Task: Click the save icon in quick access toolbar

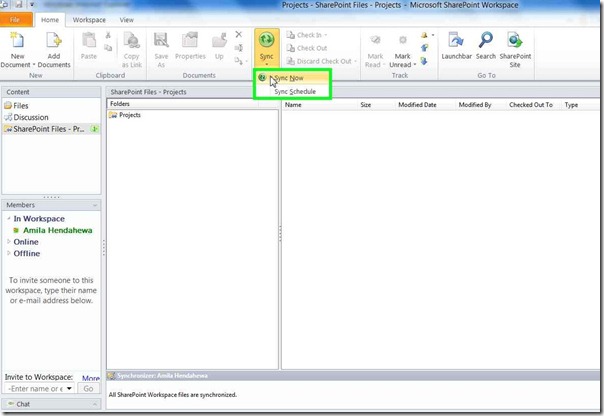Action: pos(19,5)
